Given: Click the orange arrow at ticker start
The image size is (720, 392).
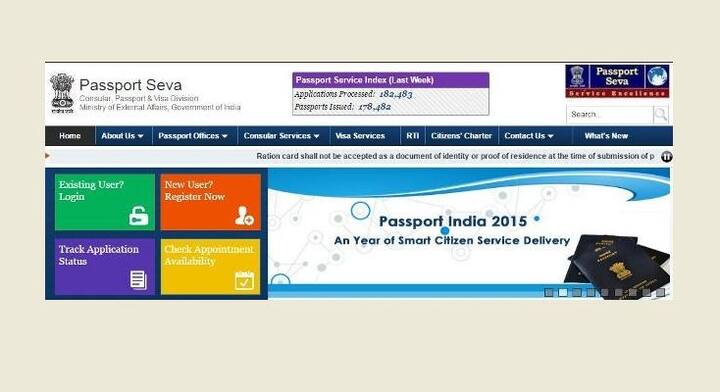Looking at the screenshot, I should pos(47,156).
